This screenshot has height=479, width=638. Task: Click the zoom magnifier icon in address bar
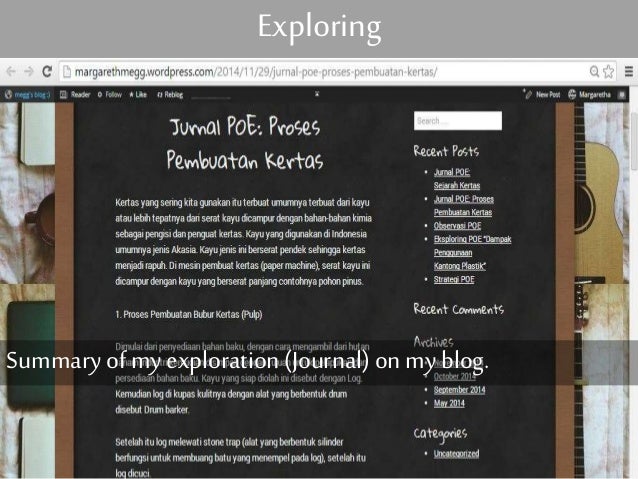(594, 72)
